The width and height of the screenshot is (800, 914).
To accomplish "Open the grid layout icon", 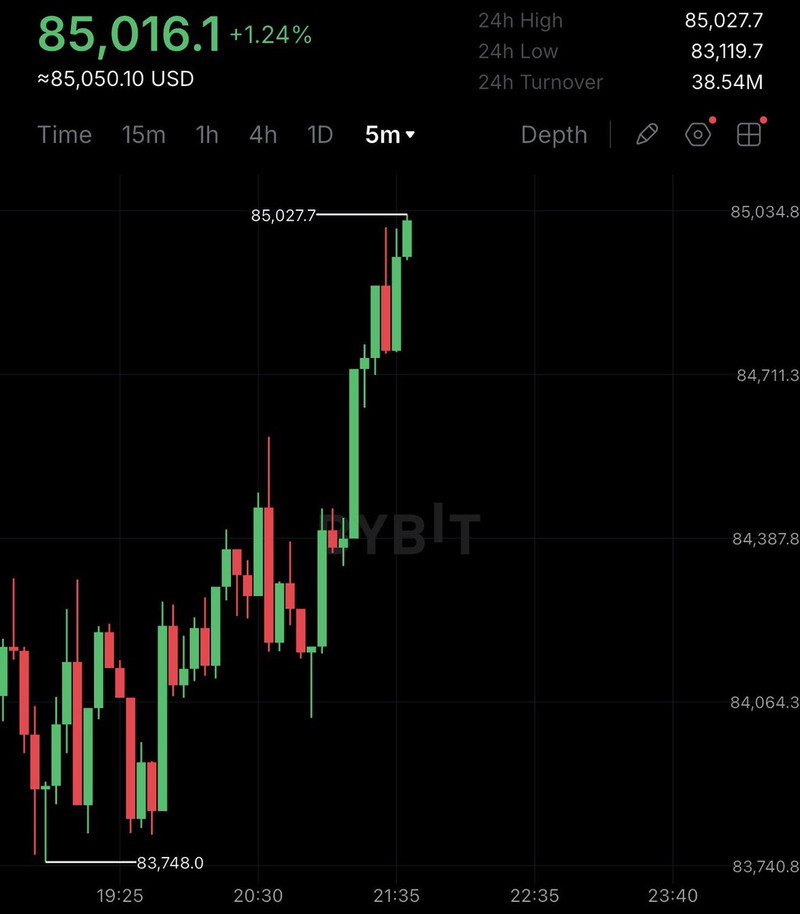I will 749,135.
